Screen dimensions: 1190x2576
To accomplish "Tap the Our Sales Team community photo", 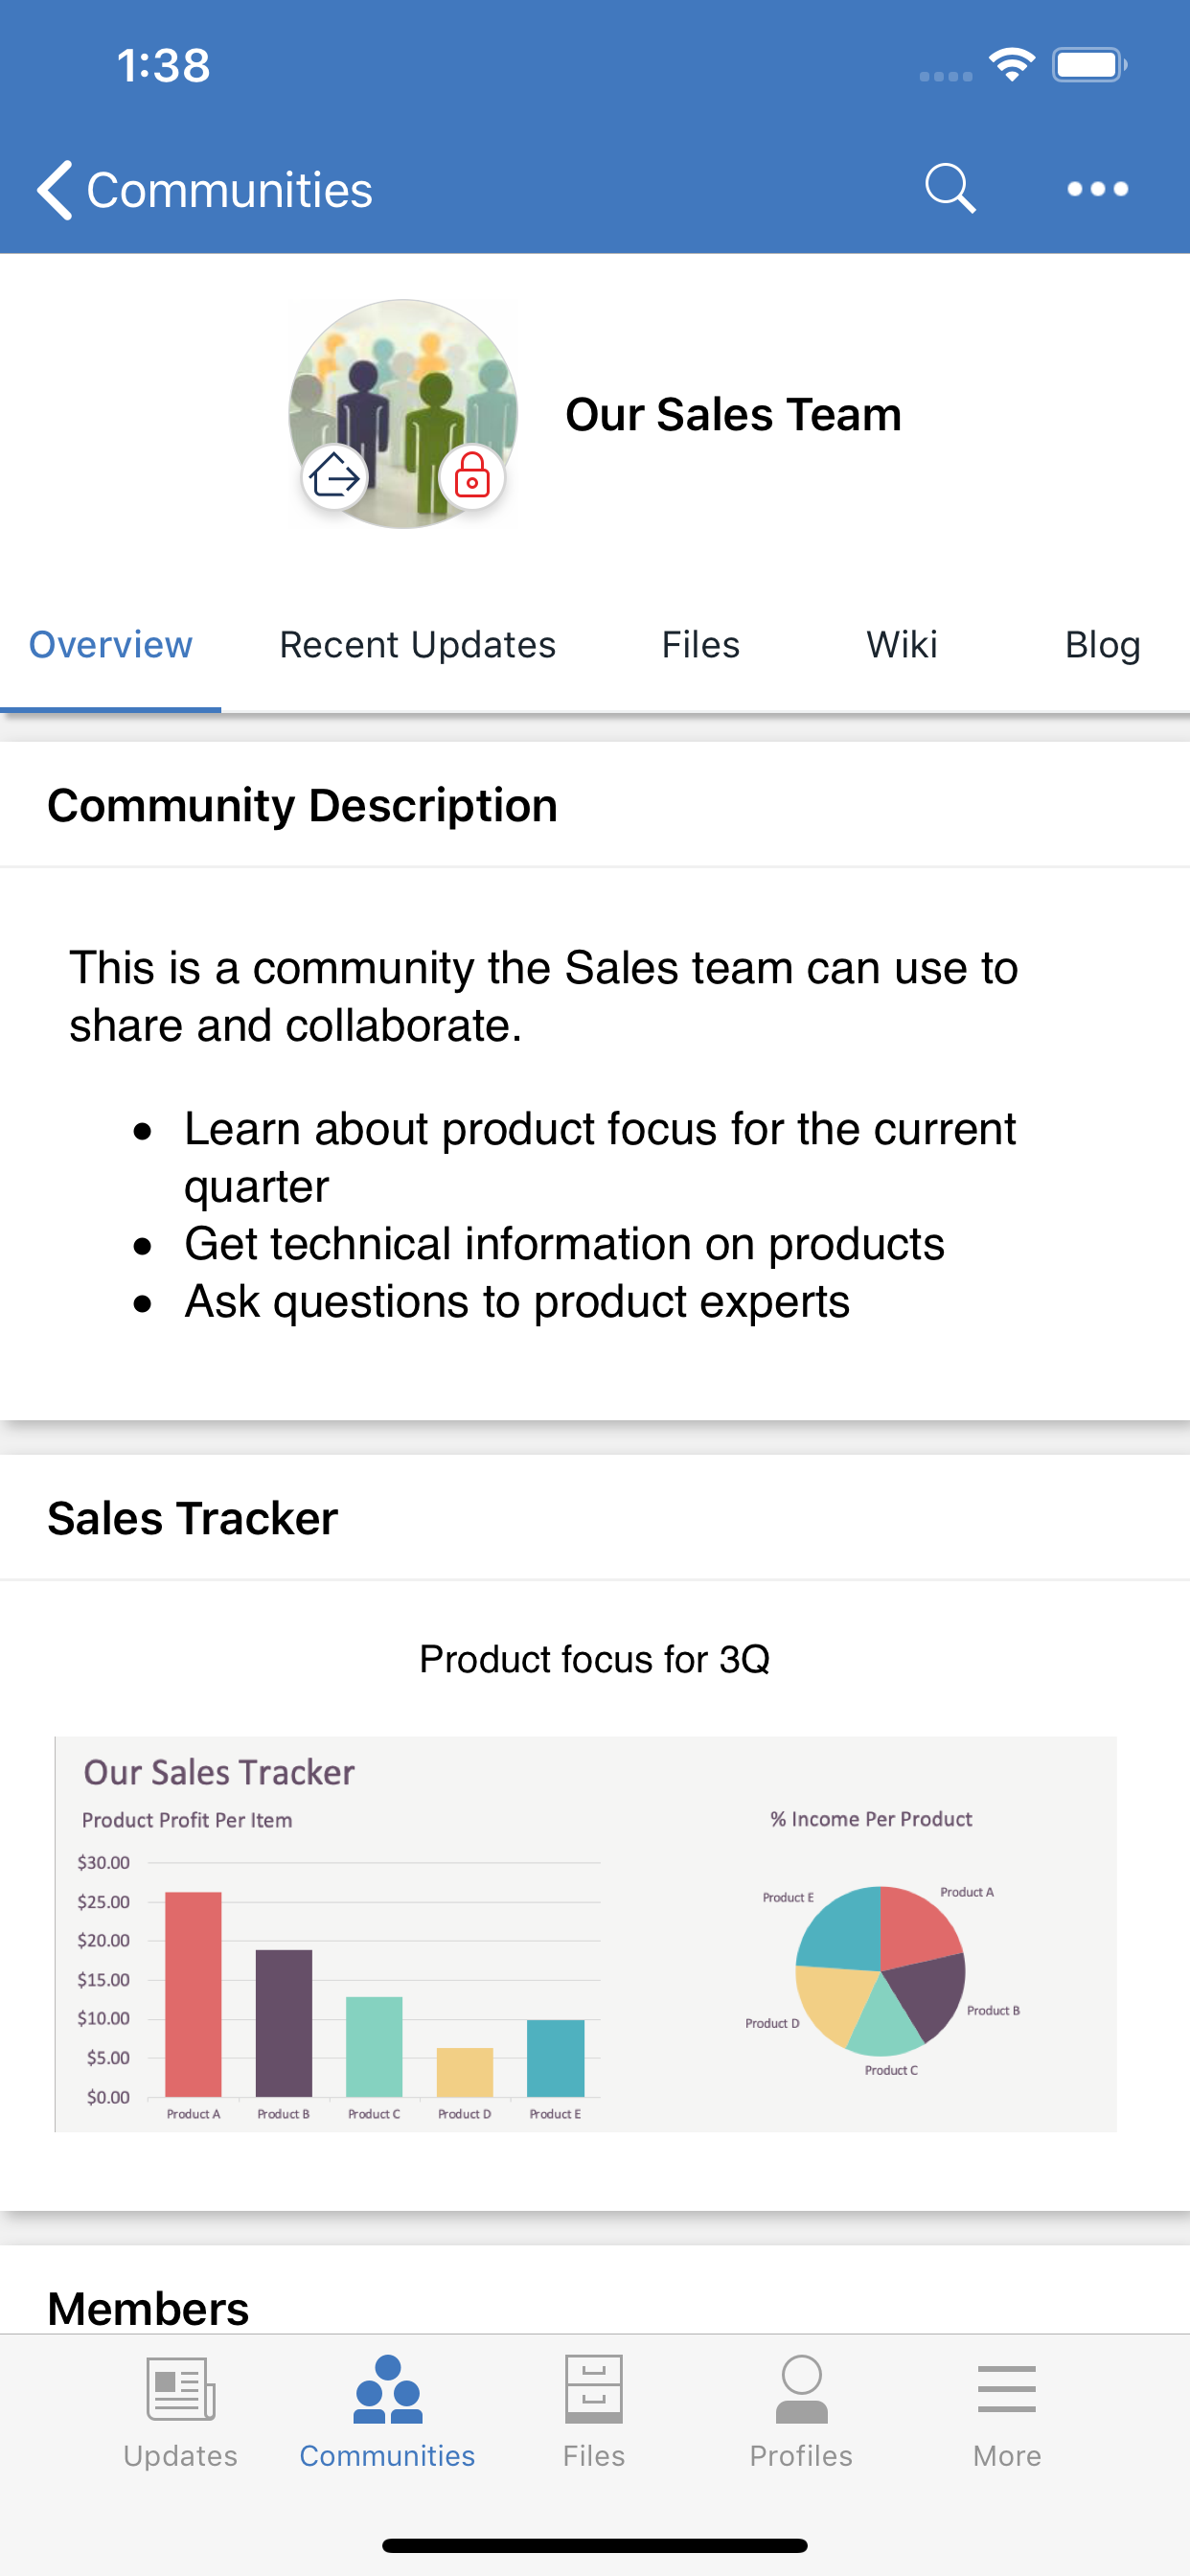I will (x=403, y=414).
